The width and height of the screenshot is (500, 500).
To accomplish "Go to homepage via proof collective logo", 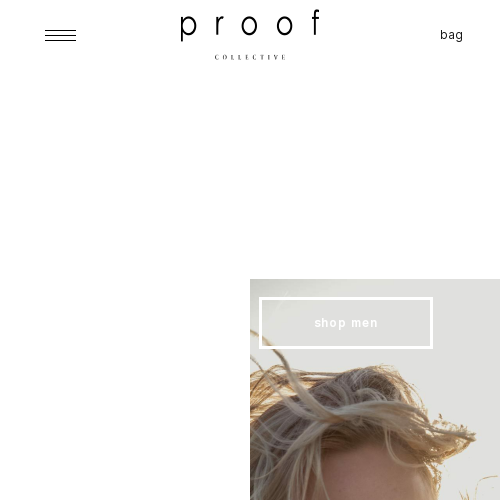I will click(250, 35).
